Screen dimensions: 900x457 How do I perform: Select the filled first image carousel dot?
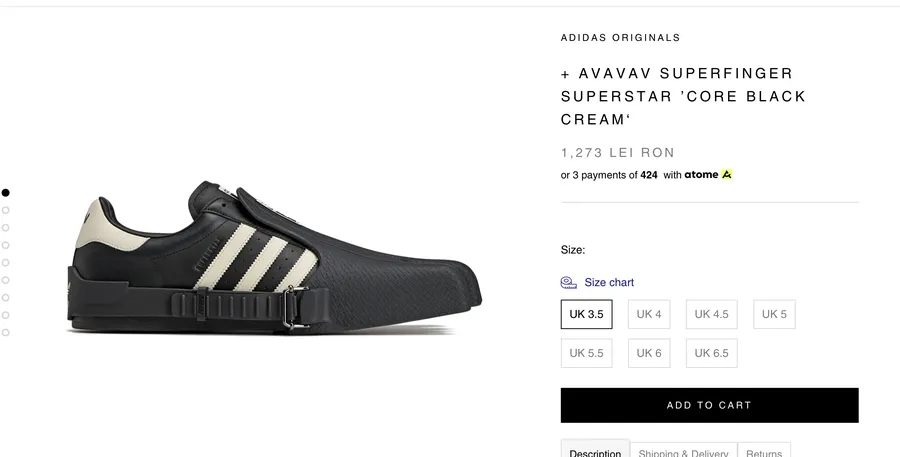pos(6,193)
